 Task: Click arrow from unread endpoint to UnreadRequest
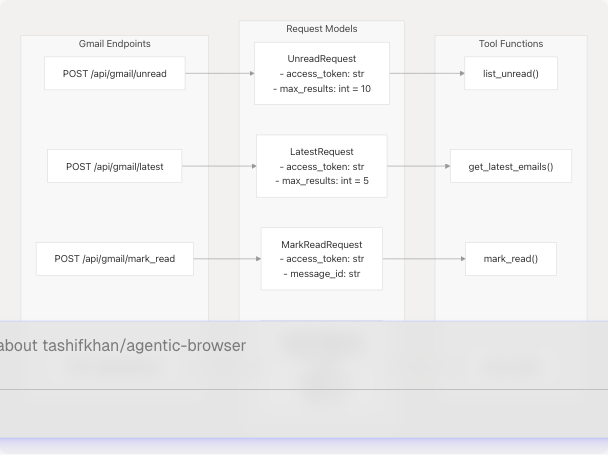220,73
